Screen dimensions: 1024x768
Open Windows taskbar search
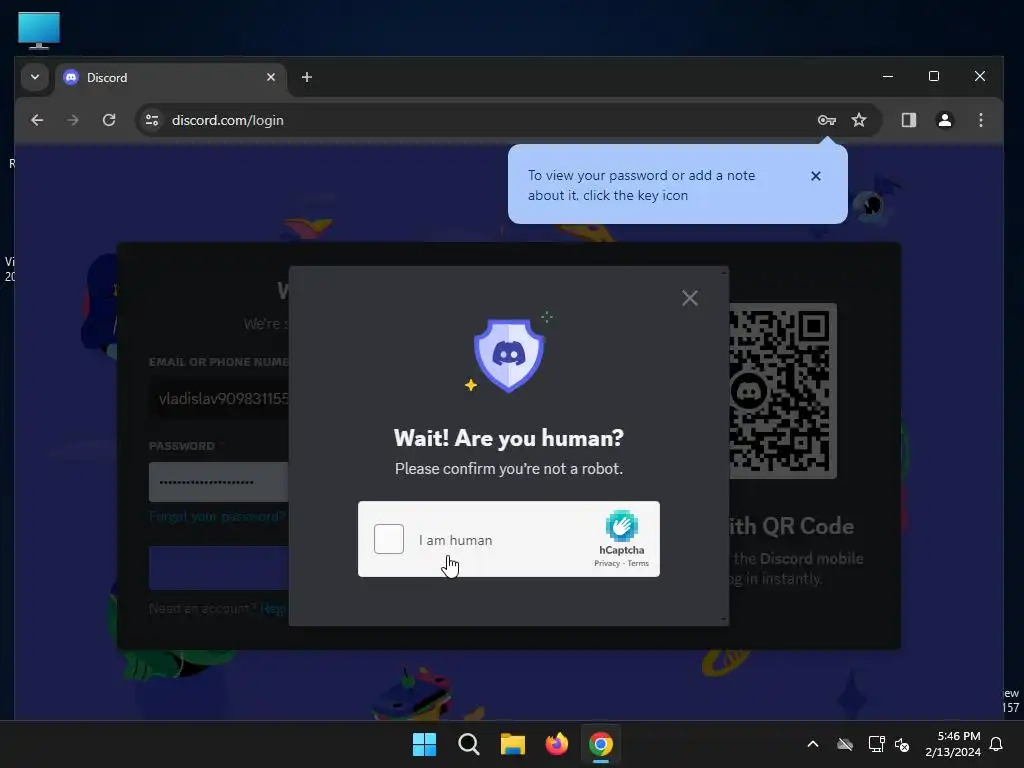click(x=468, y=744)
